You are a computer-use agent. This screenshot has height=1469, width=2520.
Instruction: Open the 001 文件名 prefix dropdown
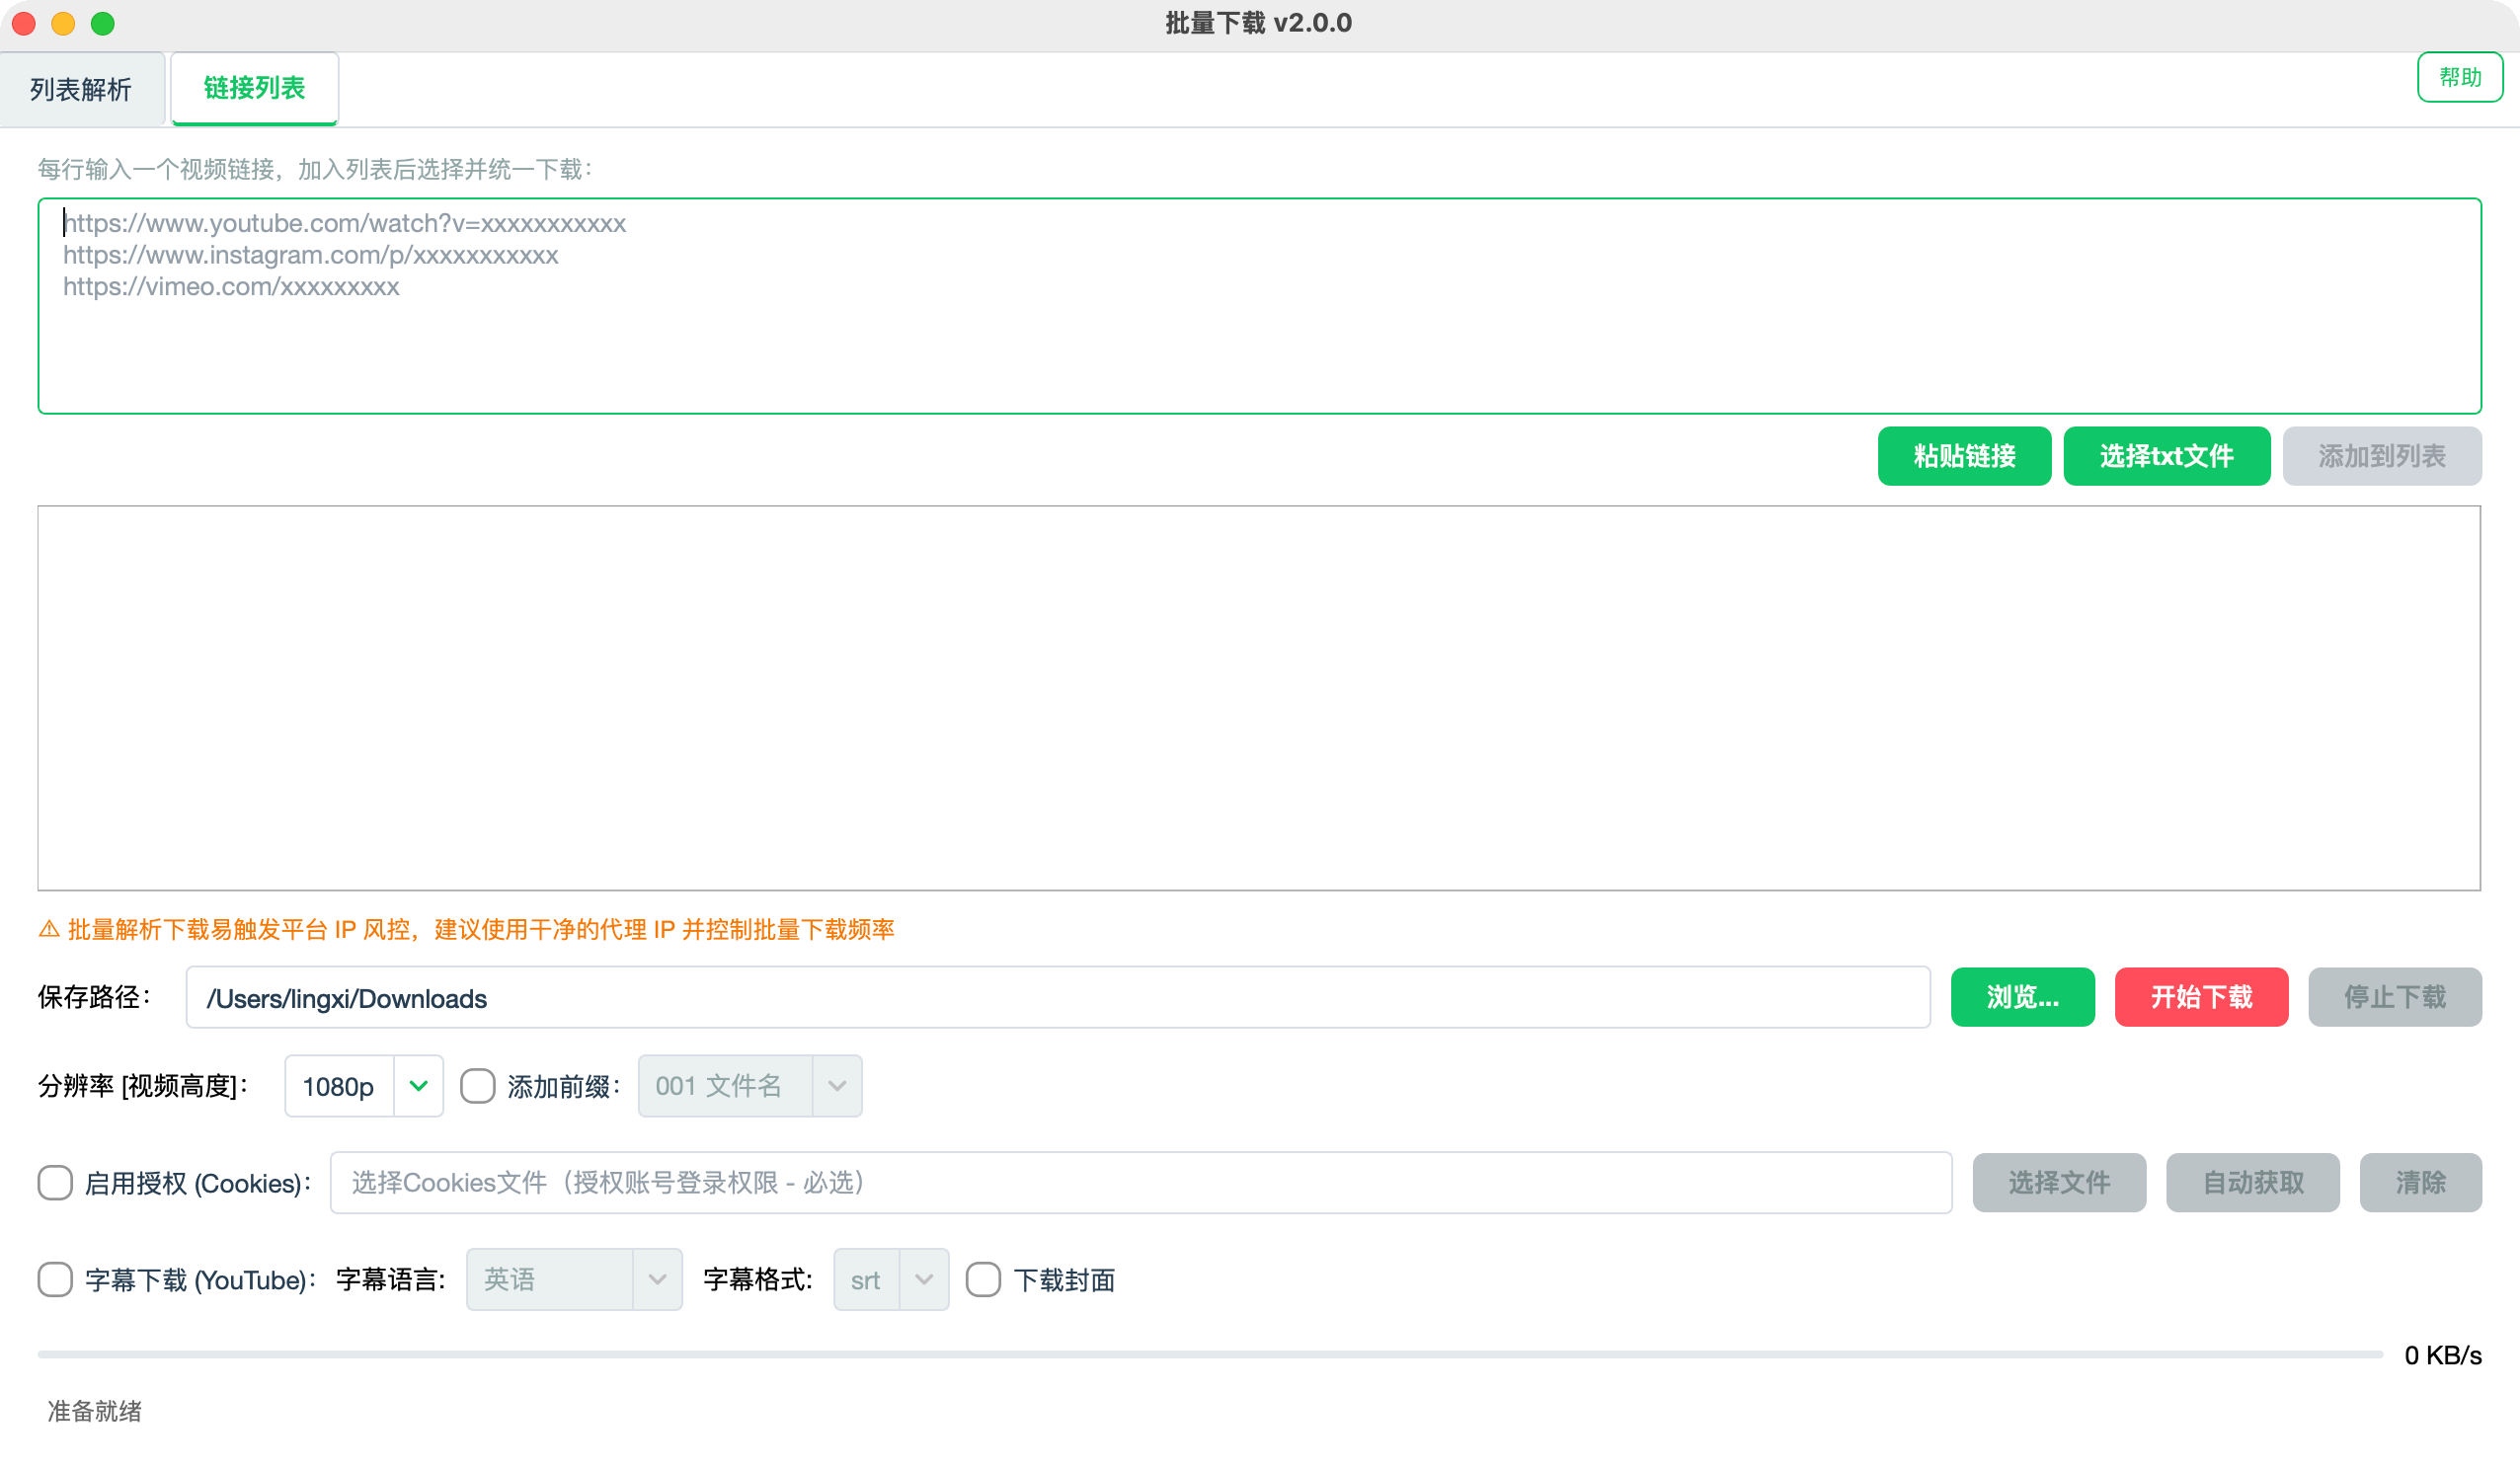(749, 1086)
